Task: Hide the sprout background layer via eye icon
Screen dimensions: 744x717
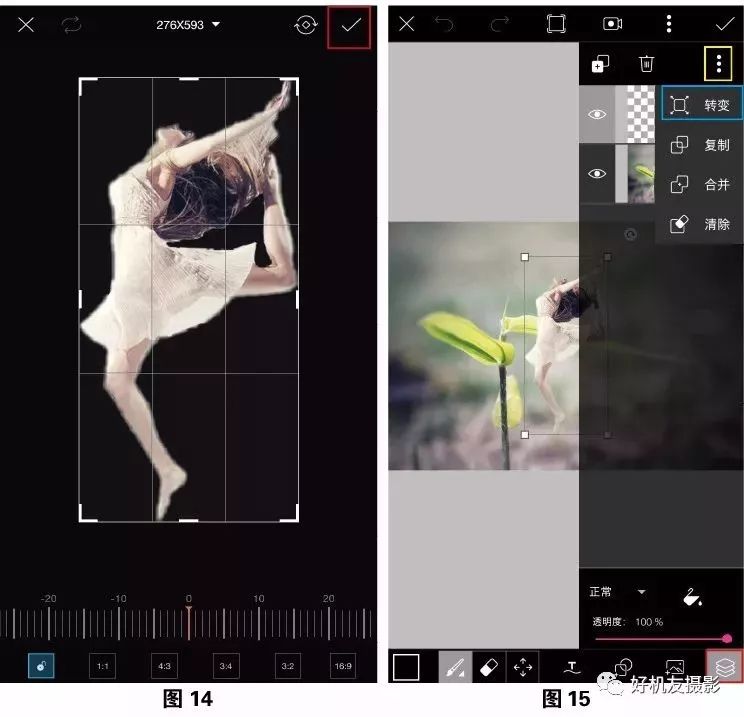Action: (x=597, y=174)
